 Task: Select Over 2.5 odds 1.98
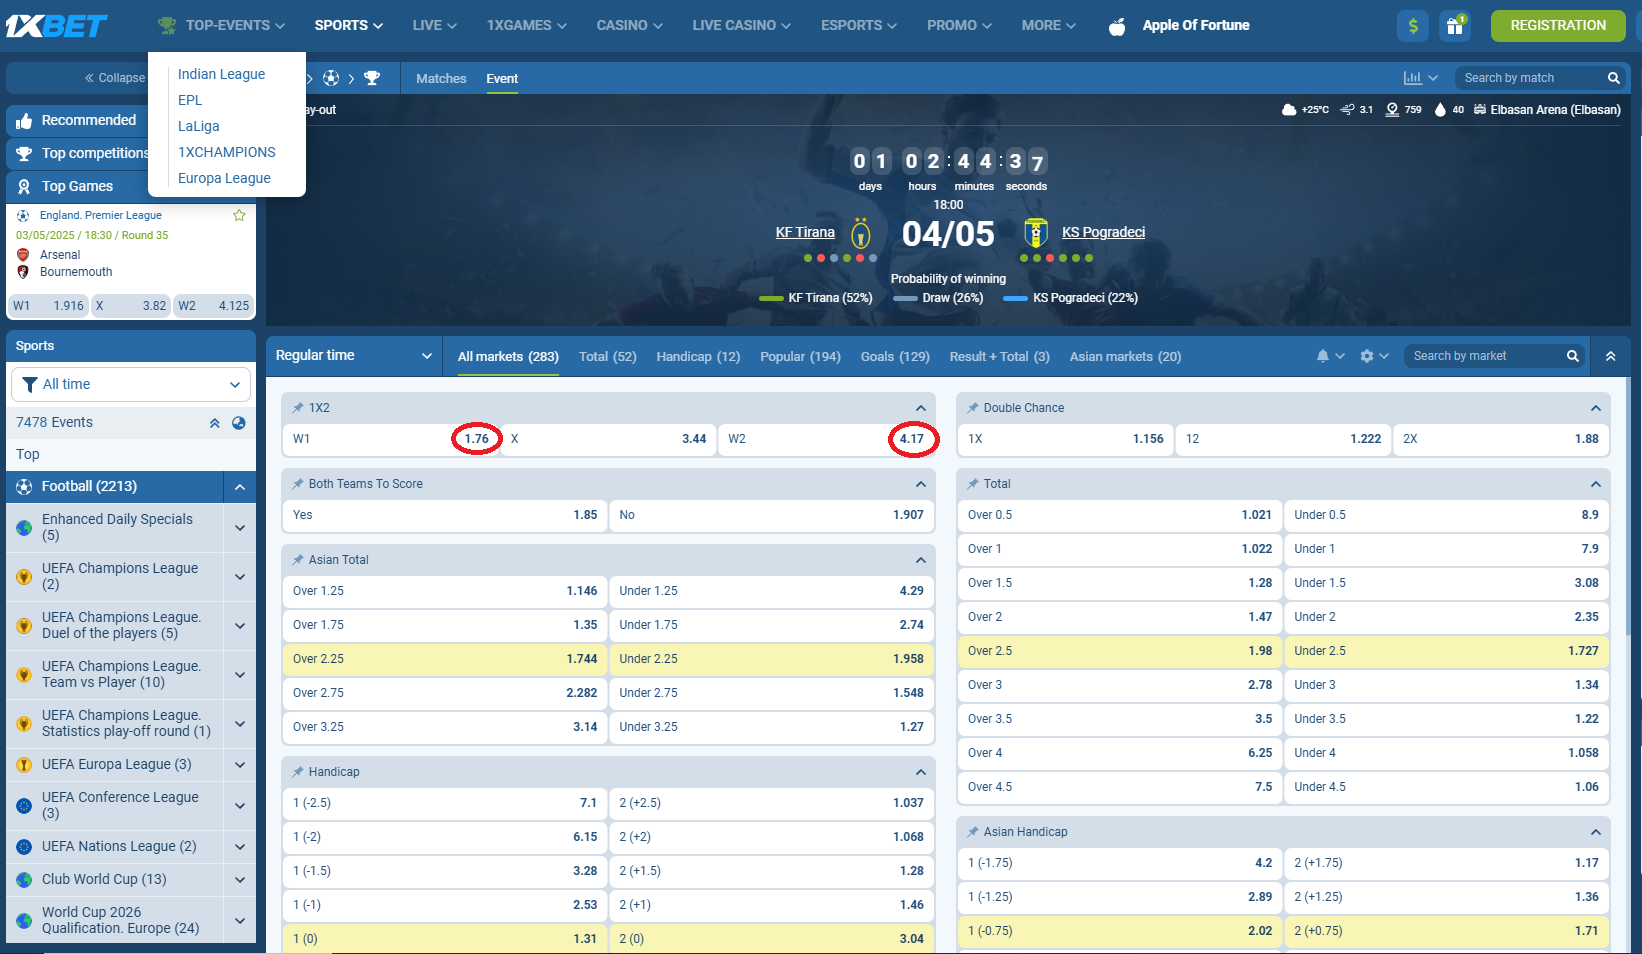[1120, 651]
